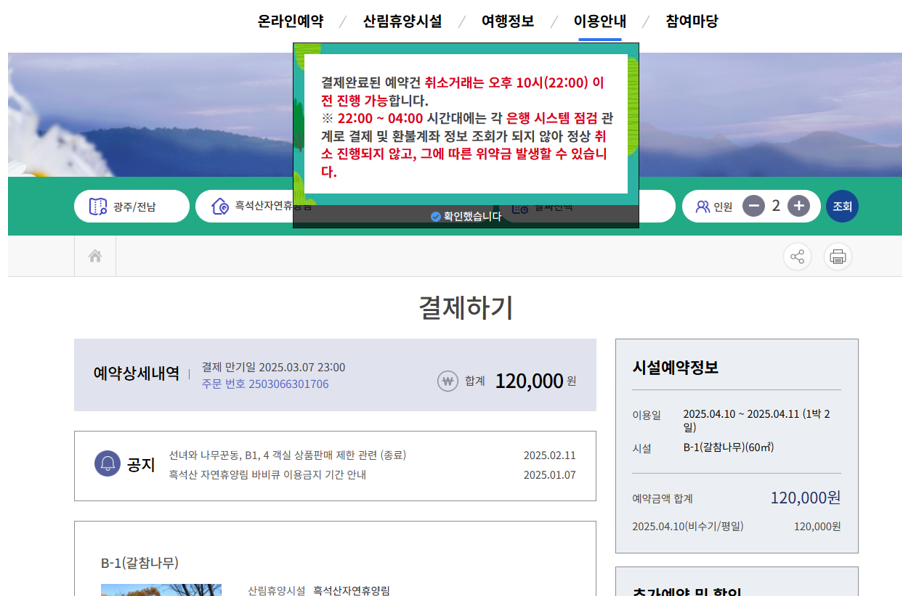
Task: Click the 시설예약정보 heading
Action: 675,367
